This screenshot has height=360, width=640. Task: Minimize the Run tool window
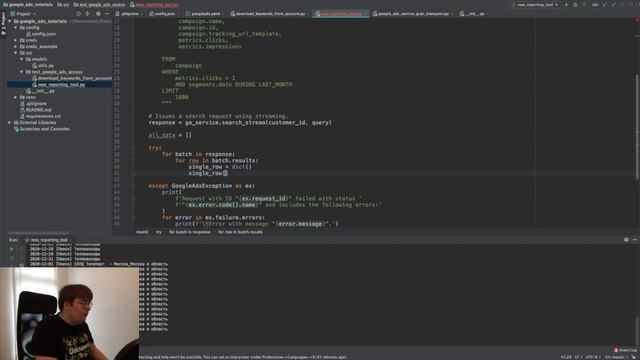pyautogui.click(x=635, y=240)
